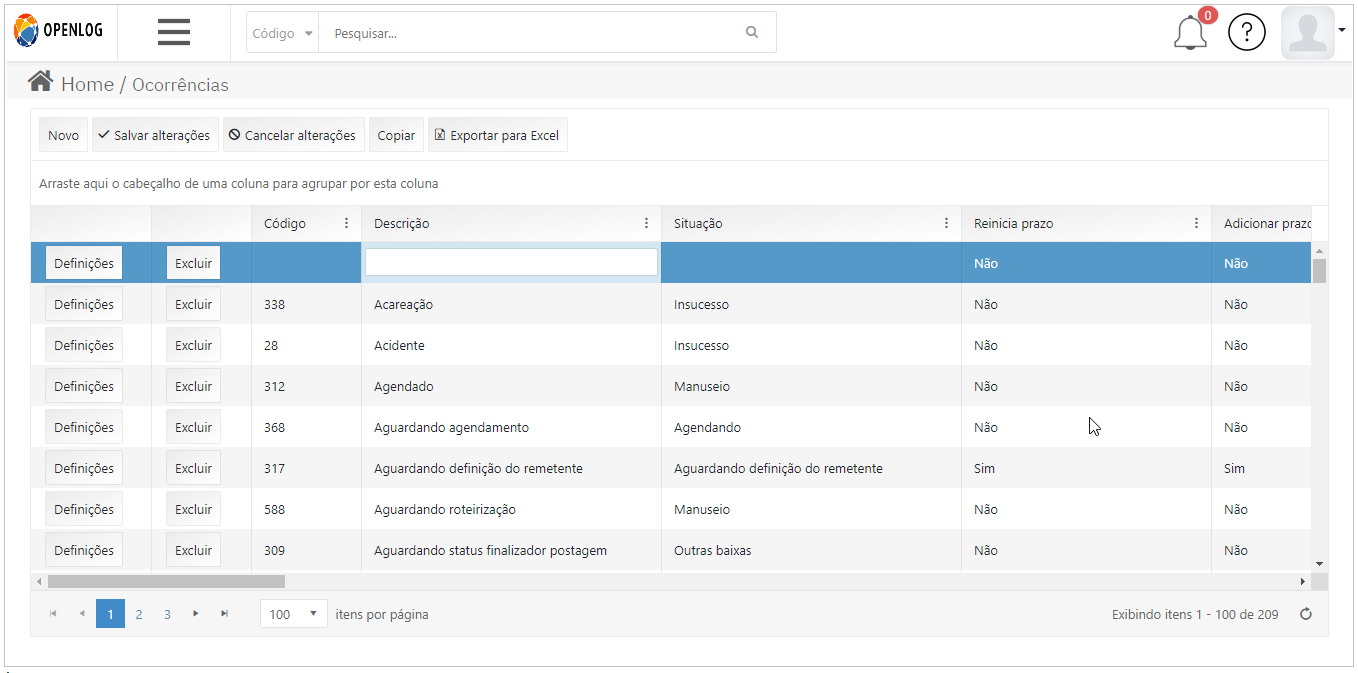This screenshot has height=673, width=1358.
Task: Click the vertical scrollbar thumb
Action: tap(1319, 271)
